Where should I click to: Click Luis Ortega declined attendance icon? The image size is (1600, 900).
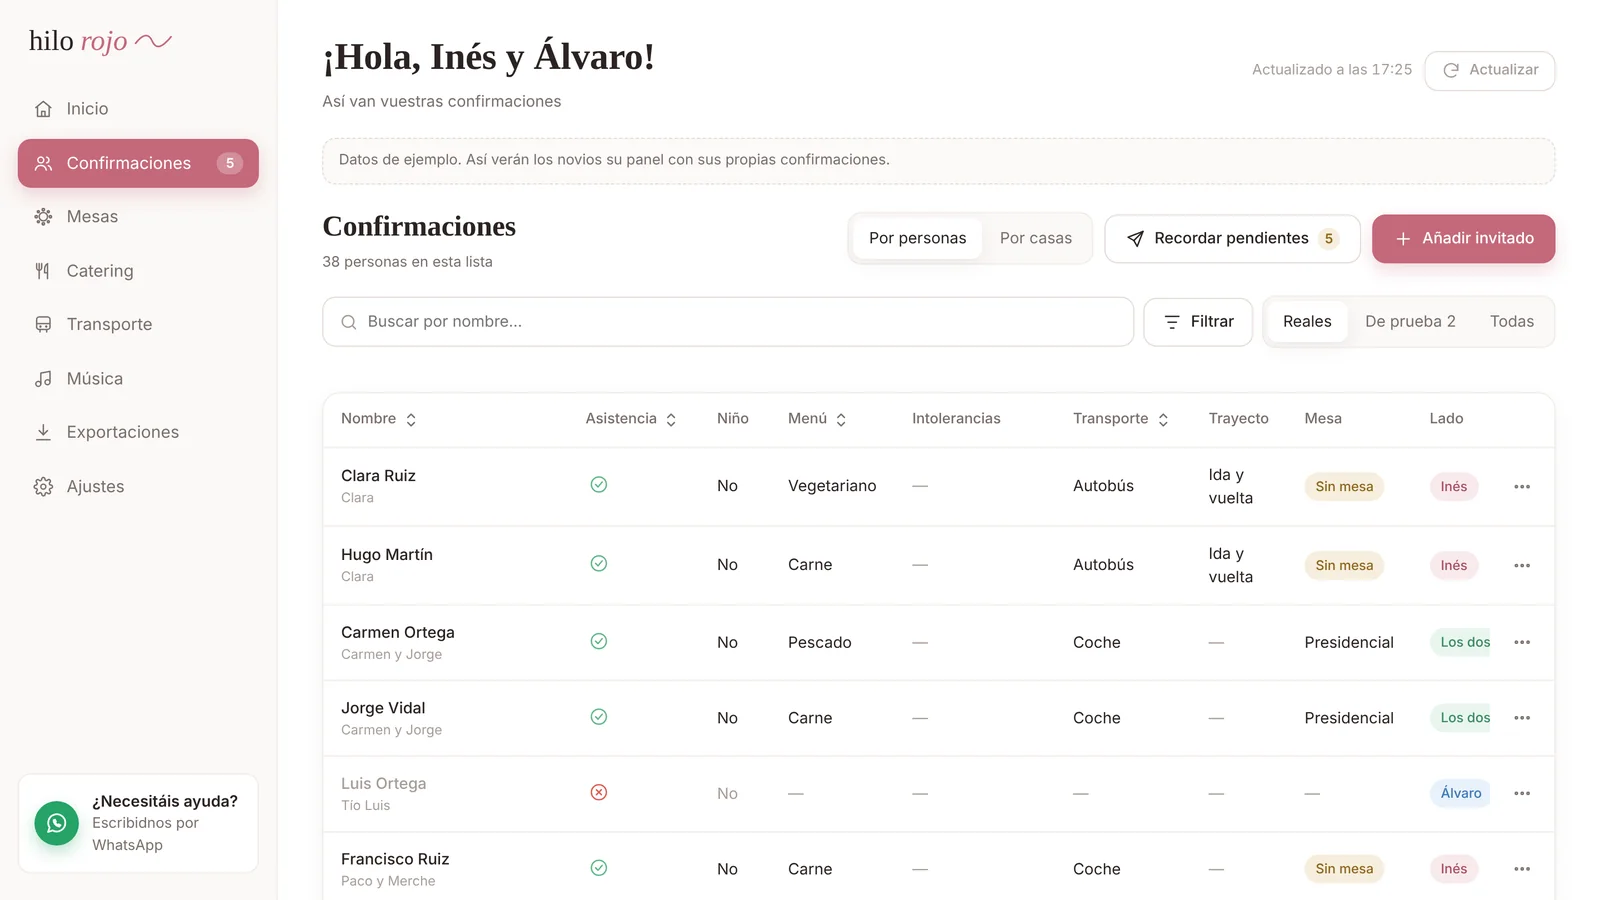[599, 793]
